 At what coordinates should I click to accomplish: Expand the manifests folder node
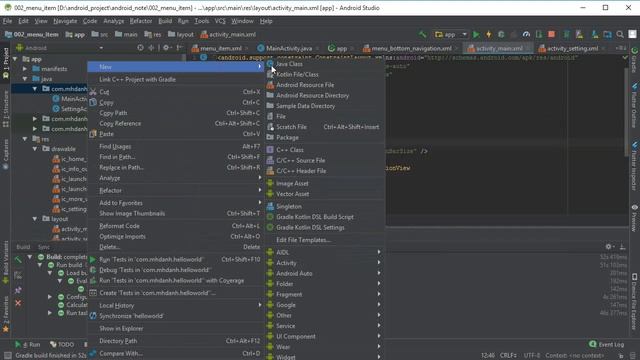(25, 69)
